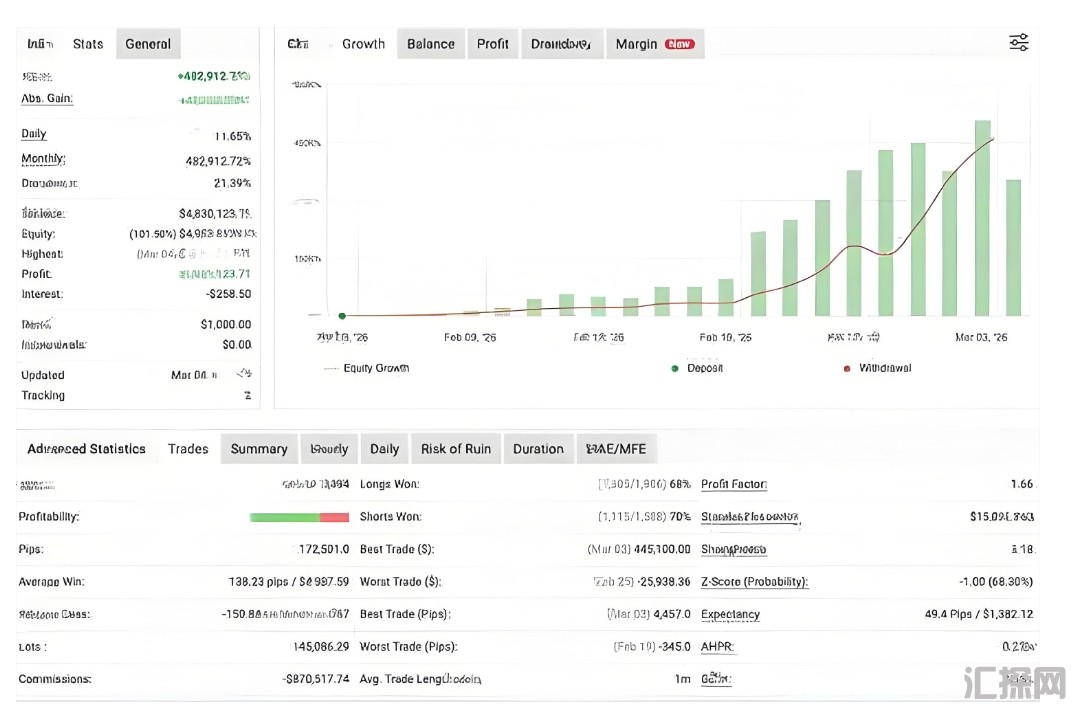The image size is (1086, 707).
Task: Click the Profit Factor link
Action: click(733, 484)
